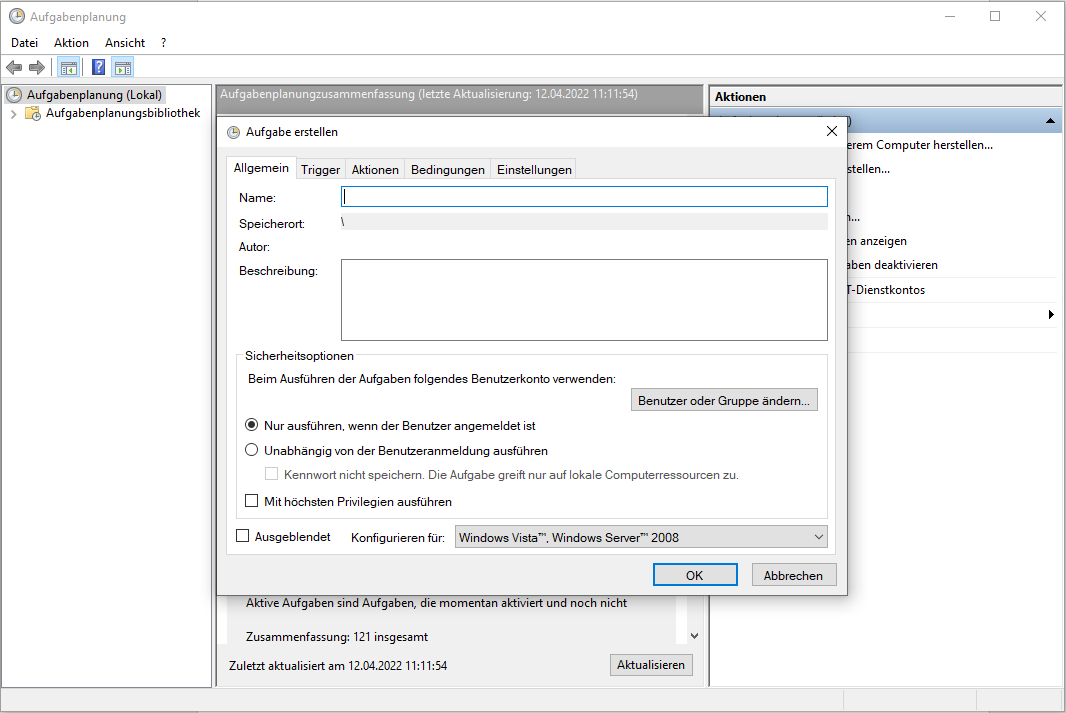Image resolution: width=1066 pixels, height=713 pixels.
Task: Open the Aktion menu
Action: pos(71,43)
